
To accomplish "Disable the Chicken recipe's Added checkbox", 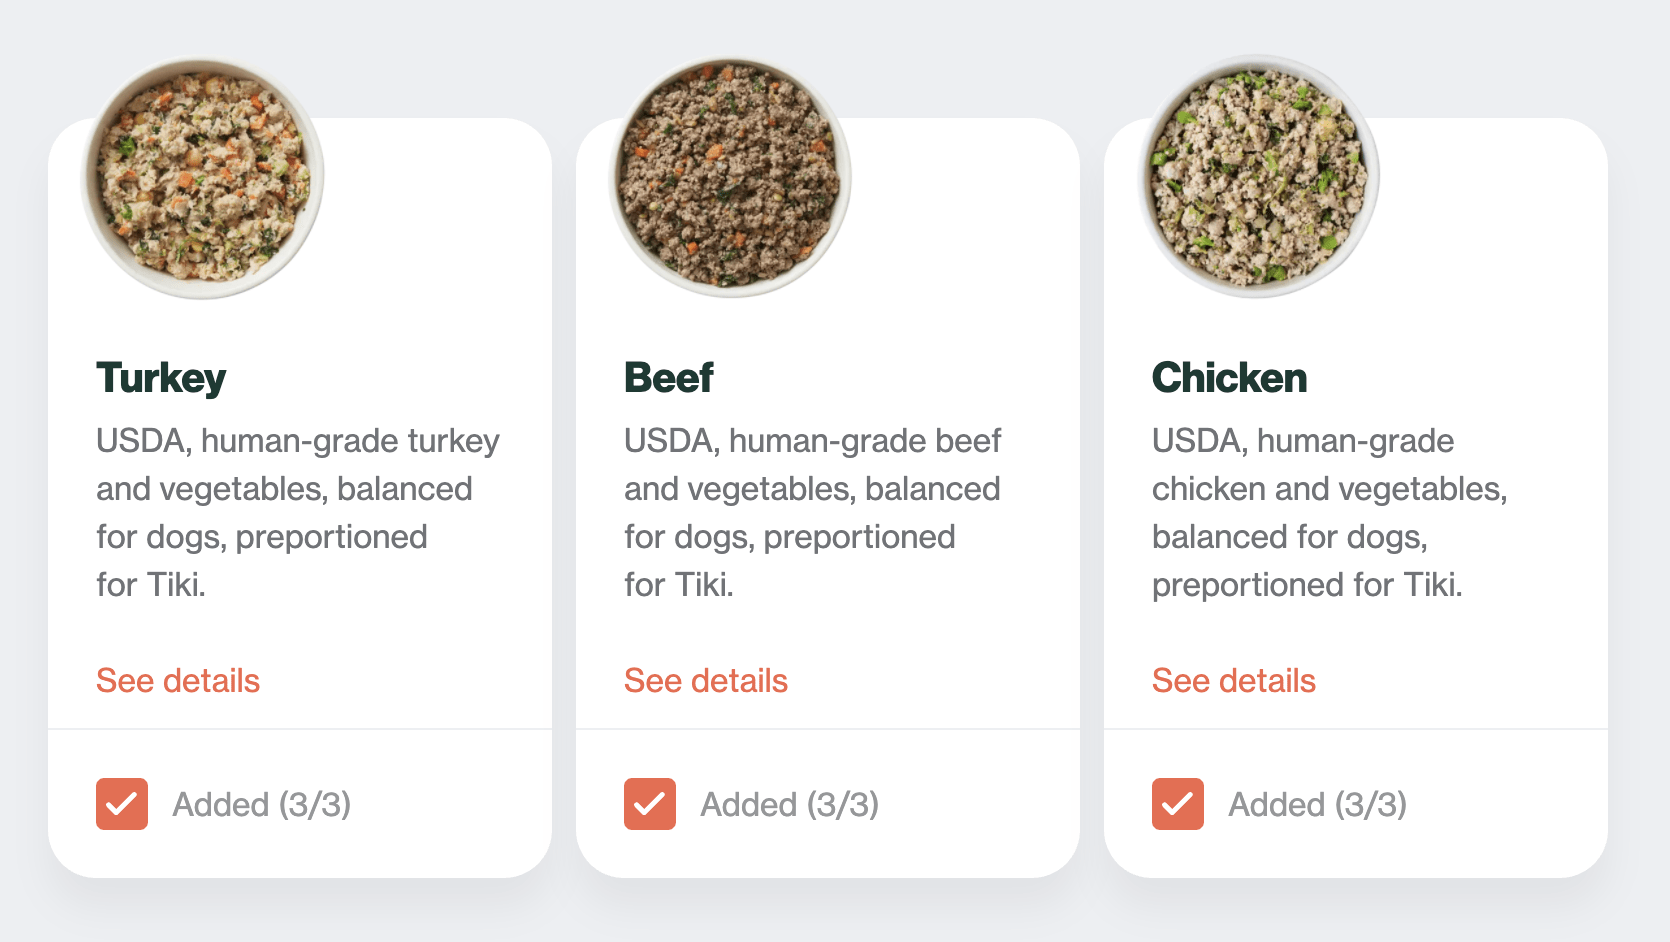I will pos(1177,803).
